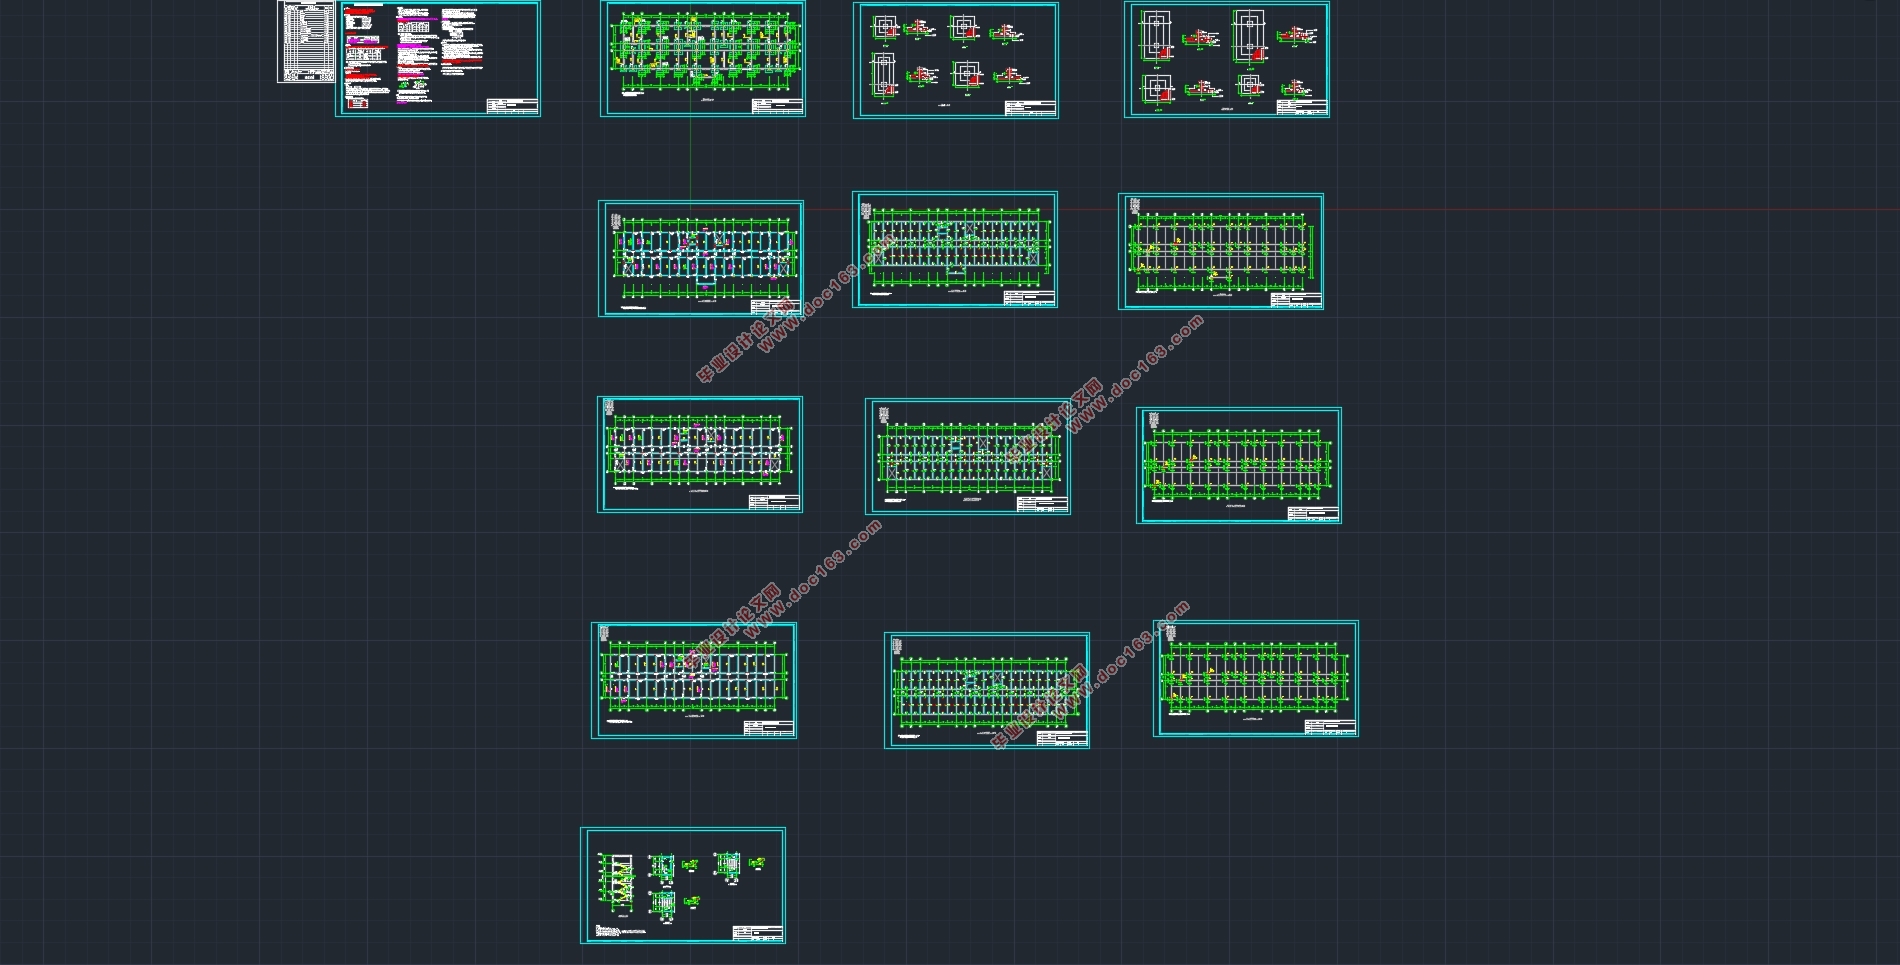Screen dimensions: 1900x965
Task: Click the title block of the design notes sheet
Action: point(512,106)
